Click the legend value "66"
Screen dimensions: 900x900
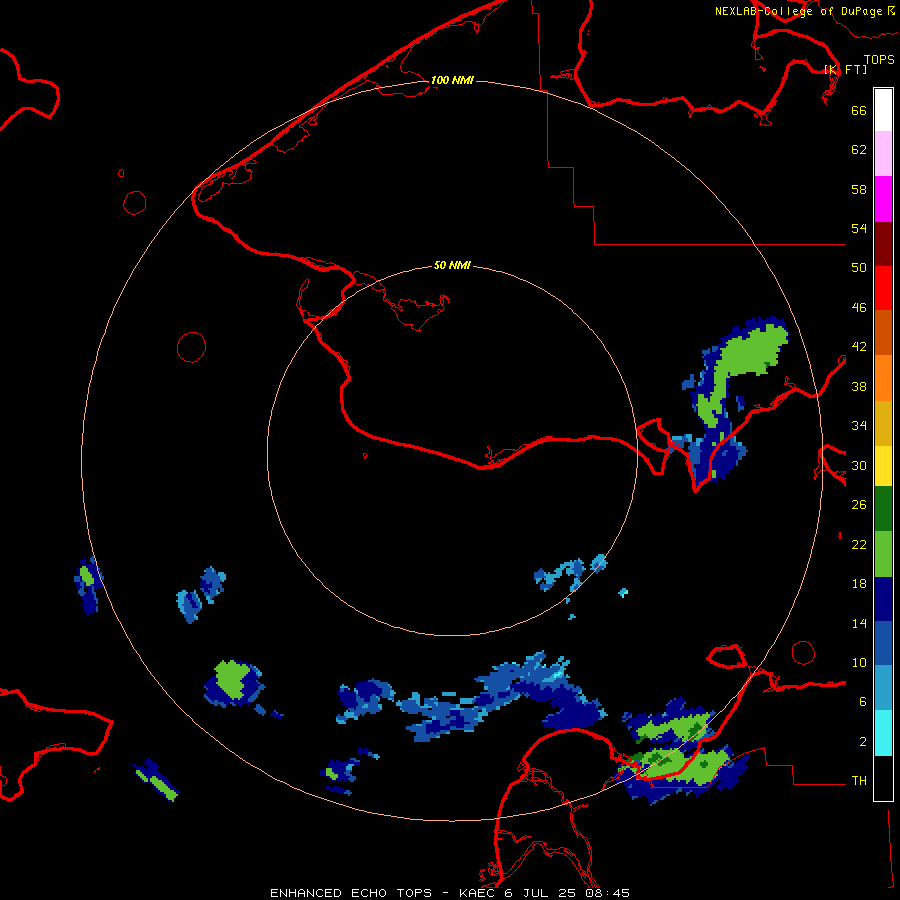point(859,110)
